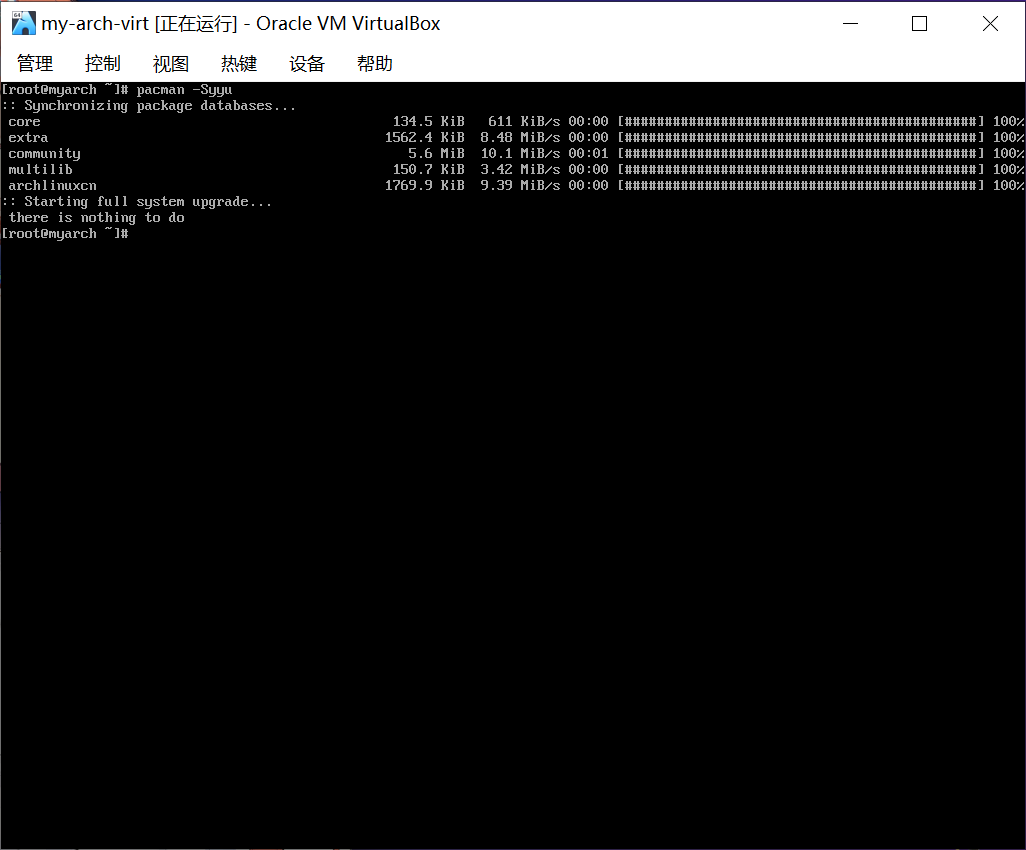
Task: Show the 设备 menu
Action: (x=307, y=64)
